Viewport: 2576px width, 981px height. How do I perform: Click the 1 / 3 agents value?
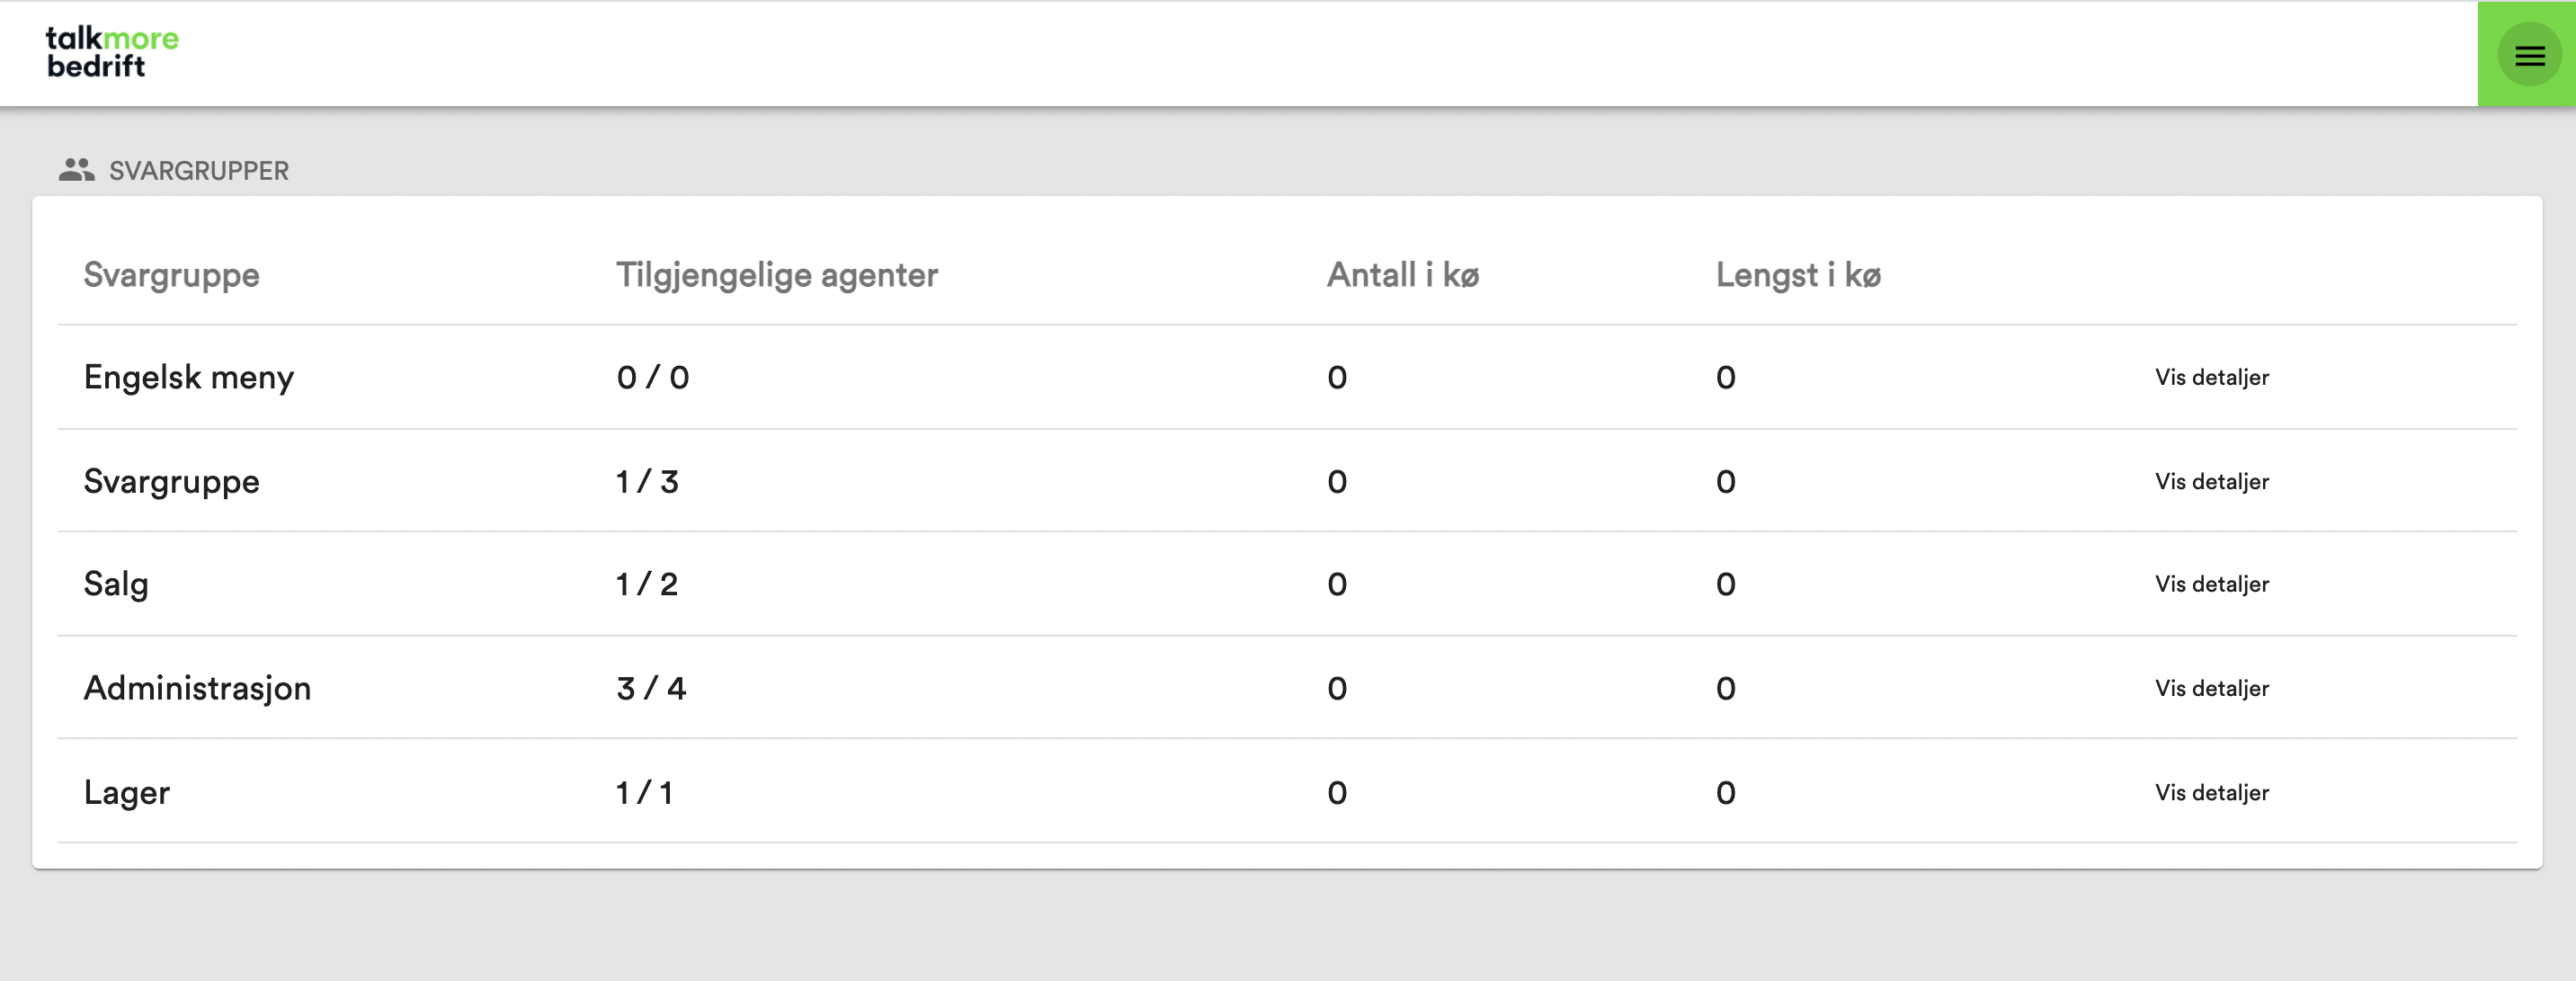(647, 482)
